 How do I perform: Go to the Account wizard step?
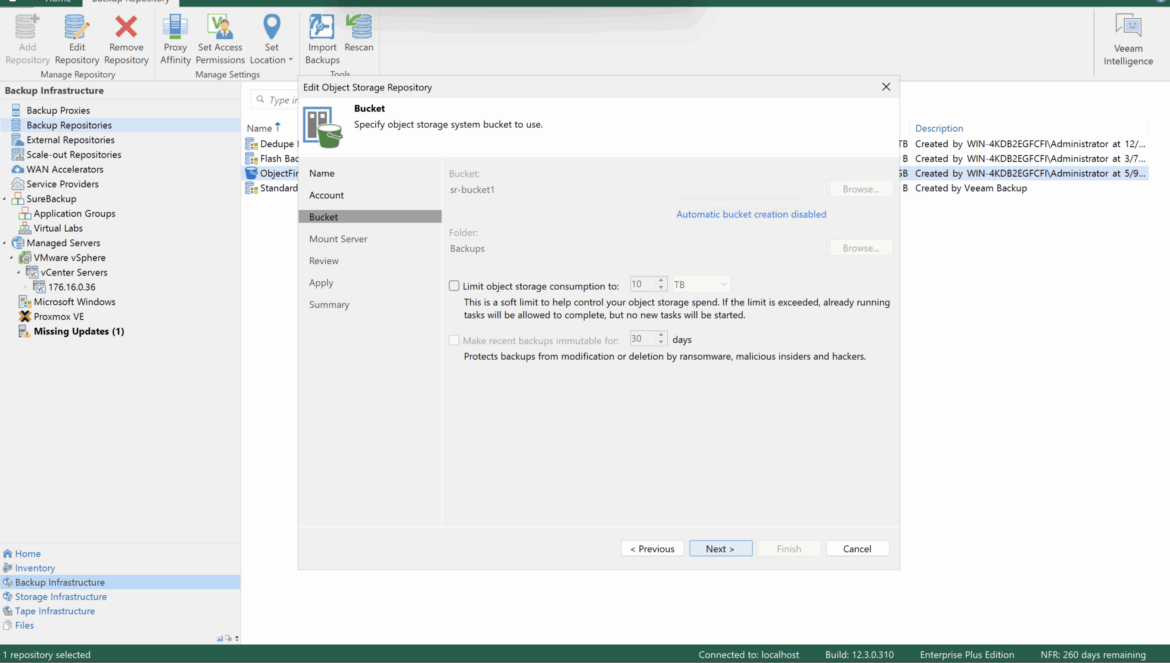326,195
